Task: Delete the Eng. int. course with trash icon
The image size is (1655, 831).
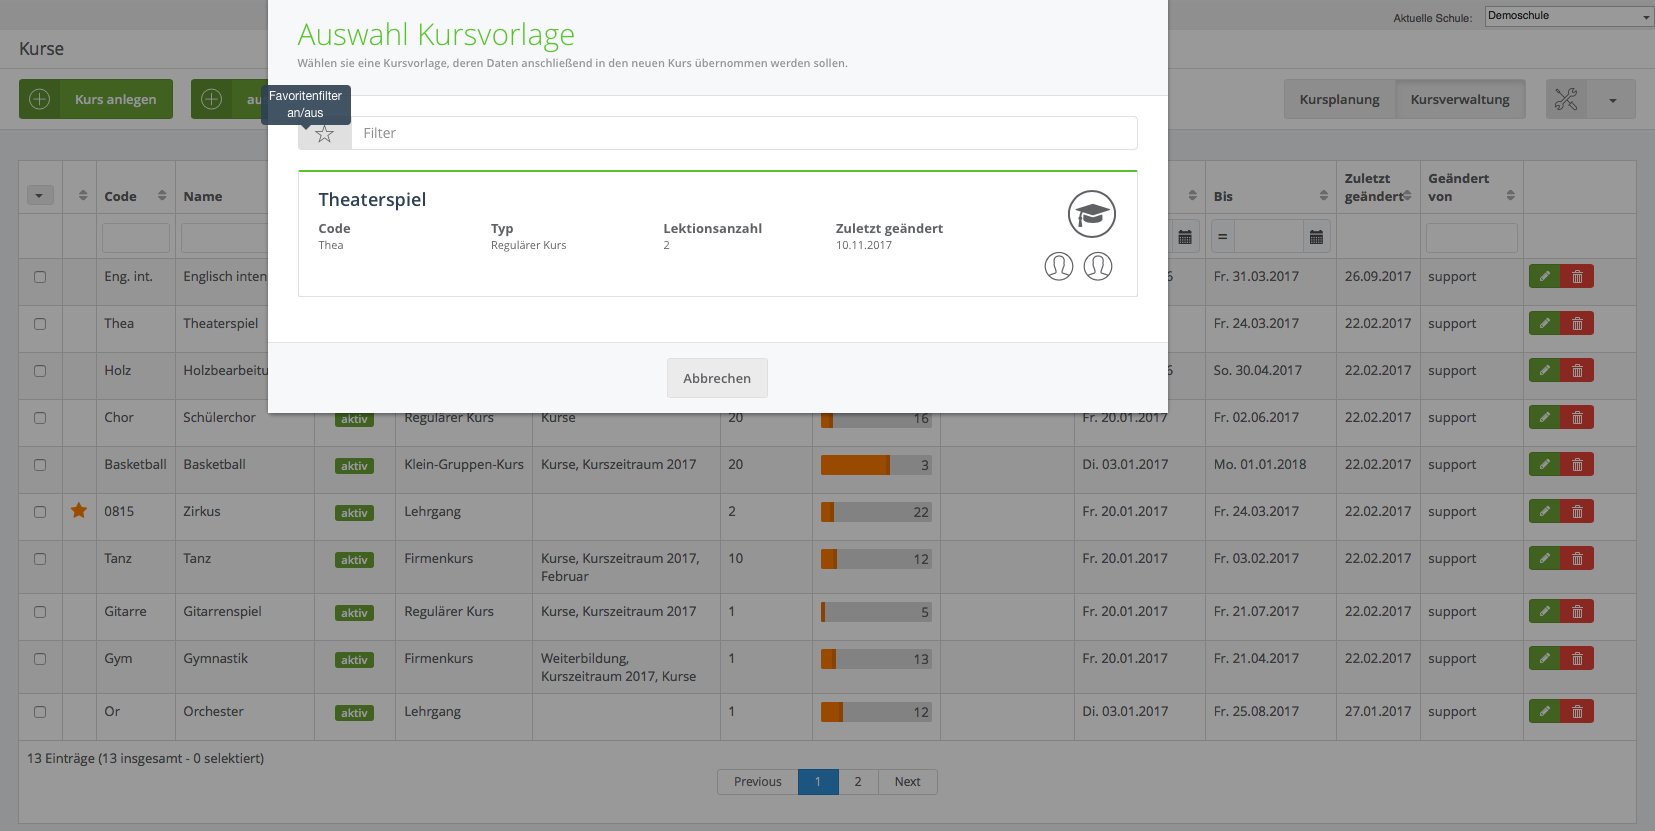Action: coord(1577,276)
